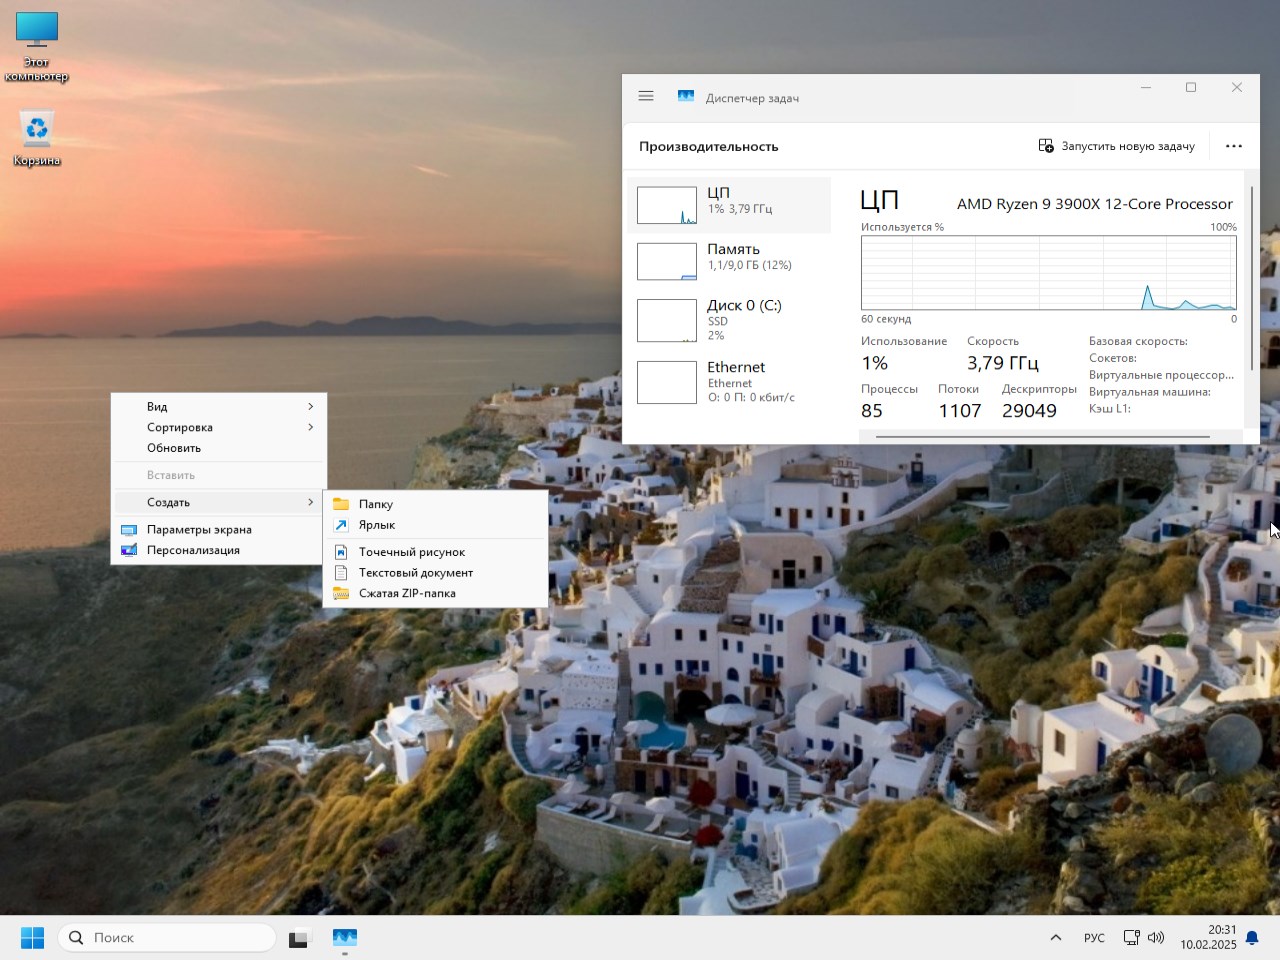1280x960 pixels.
Task: Minimize the Task Manager window
Action: click(x=1146, y=88)
